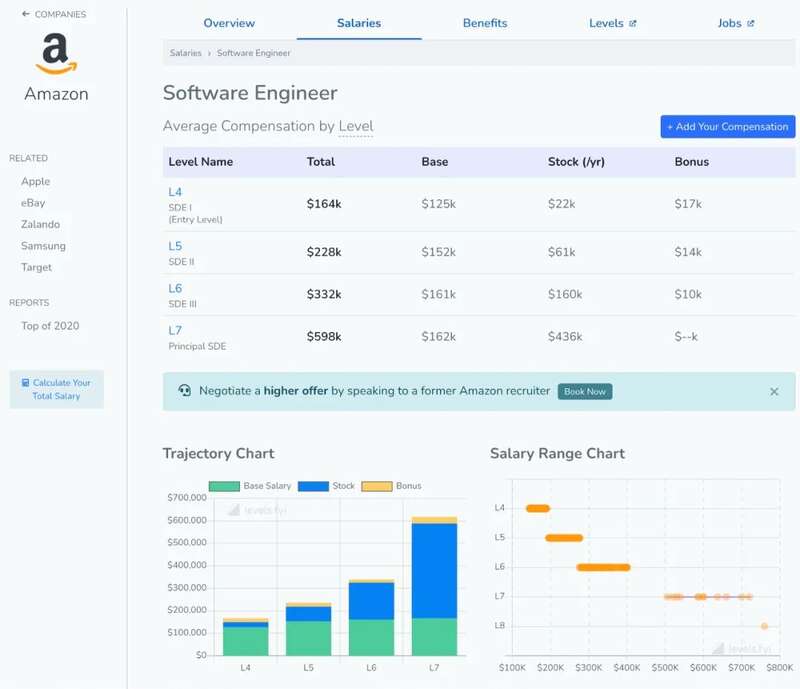800x689 pixels.
Task: Click the external link icon beside Levels
Action: pyautogui.click(x=632, y=23)
